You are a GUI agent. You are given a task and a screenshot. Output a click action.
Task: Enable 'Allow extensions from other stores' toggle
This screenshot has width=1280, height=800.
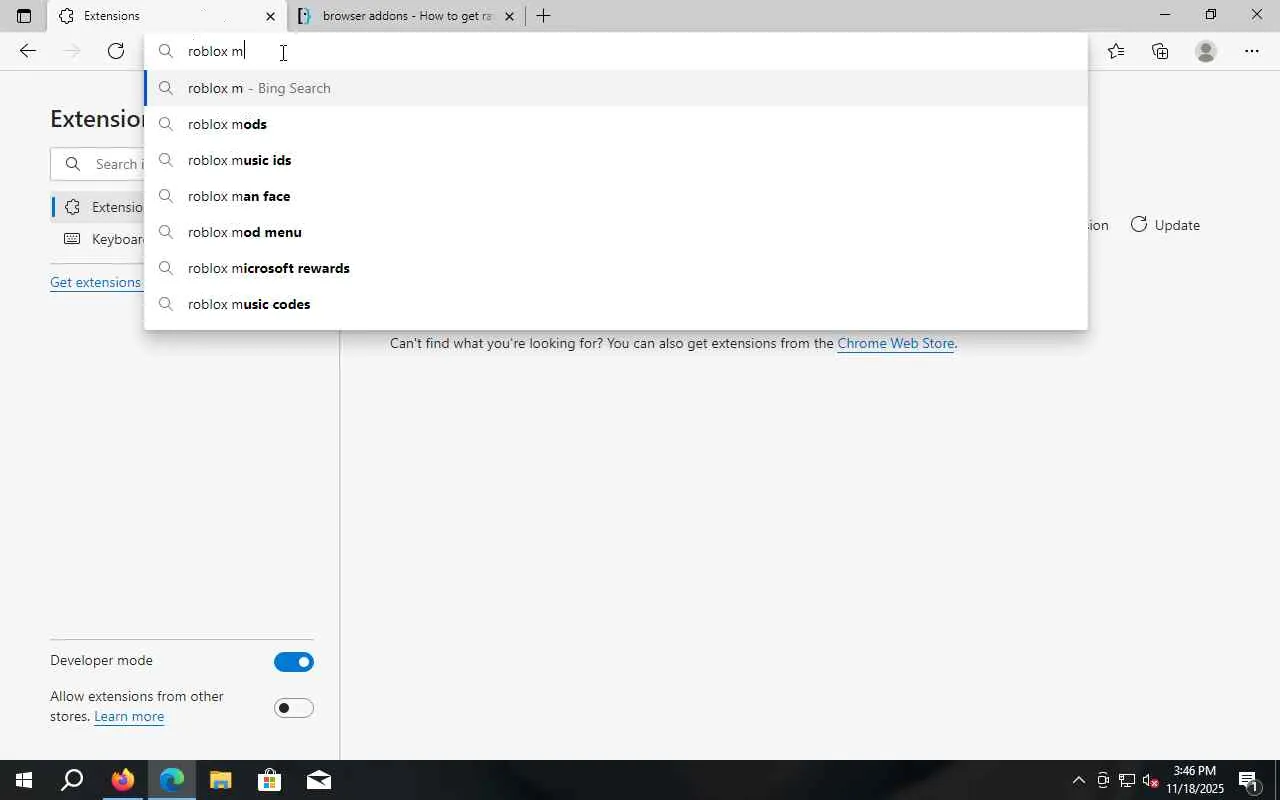[x=294, y=708]
